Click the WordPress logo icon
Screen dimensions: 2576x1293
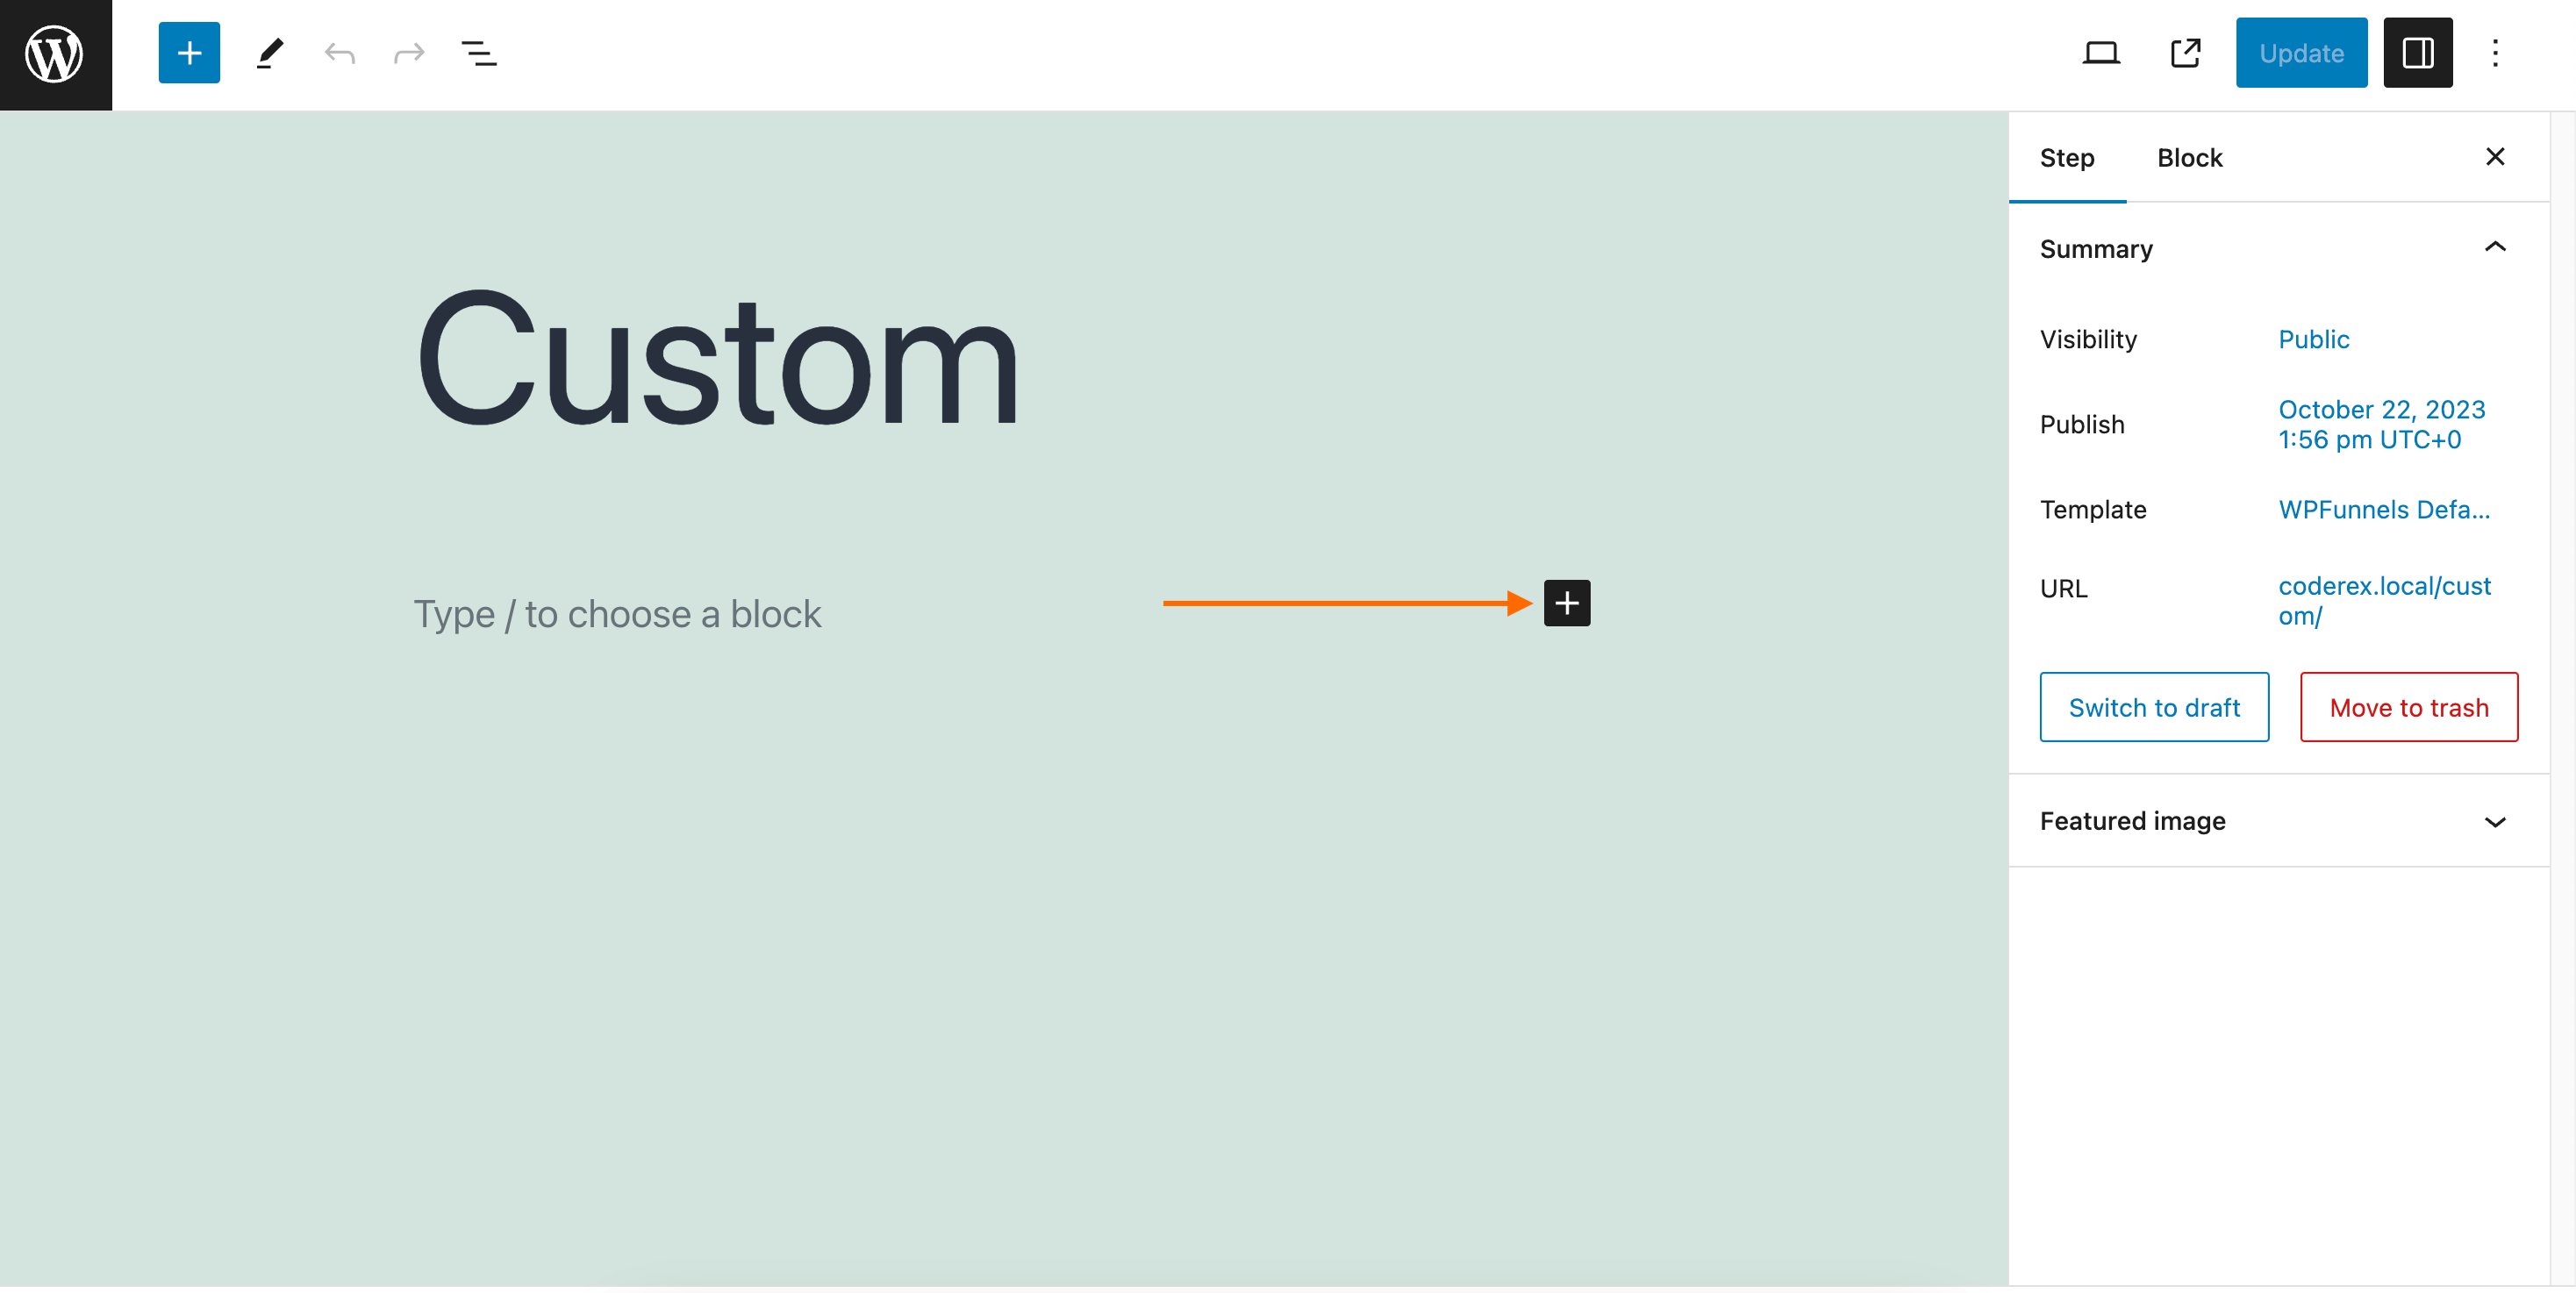(56, 54)
